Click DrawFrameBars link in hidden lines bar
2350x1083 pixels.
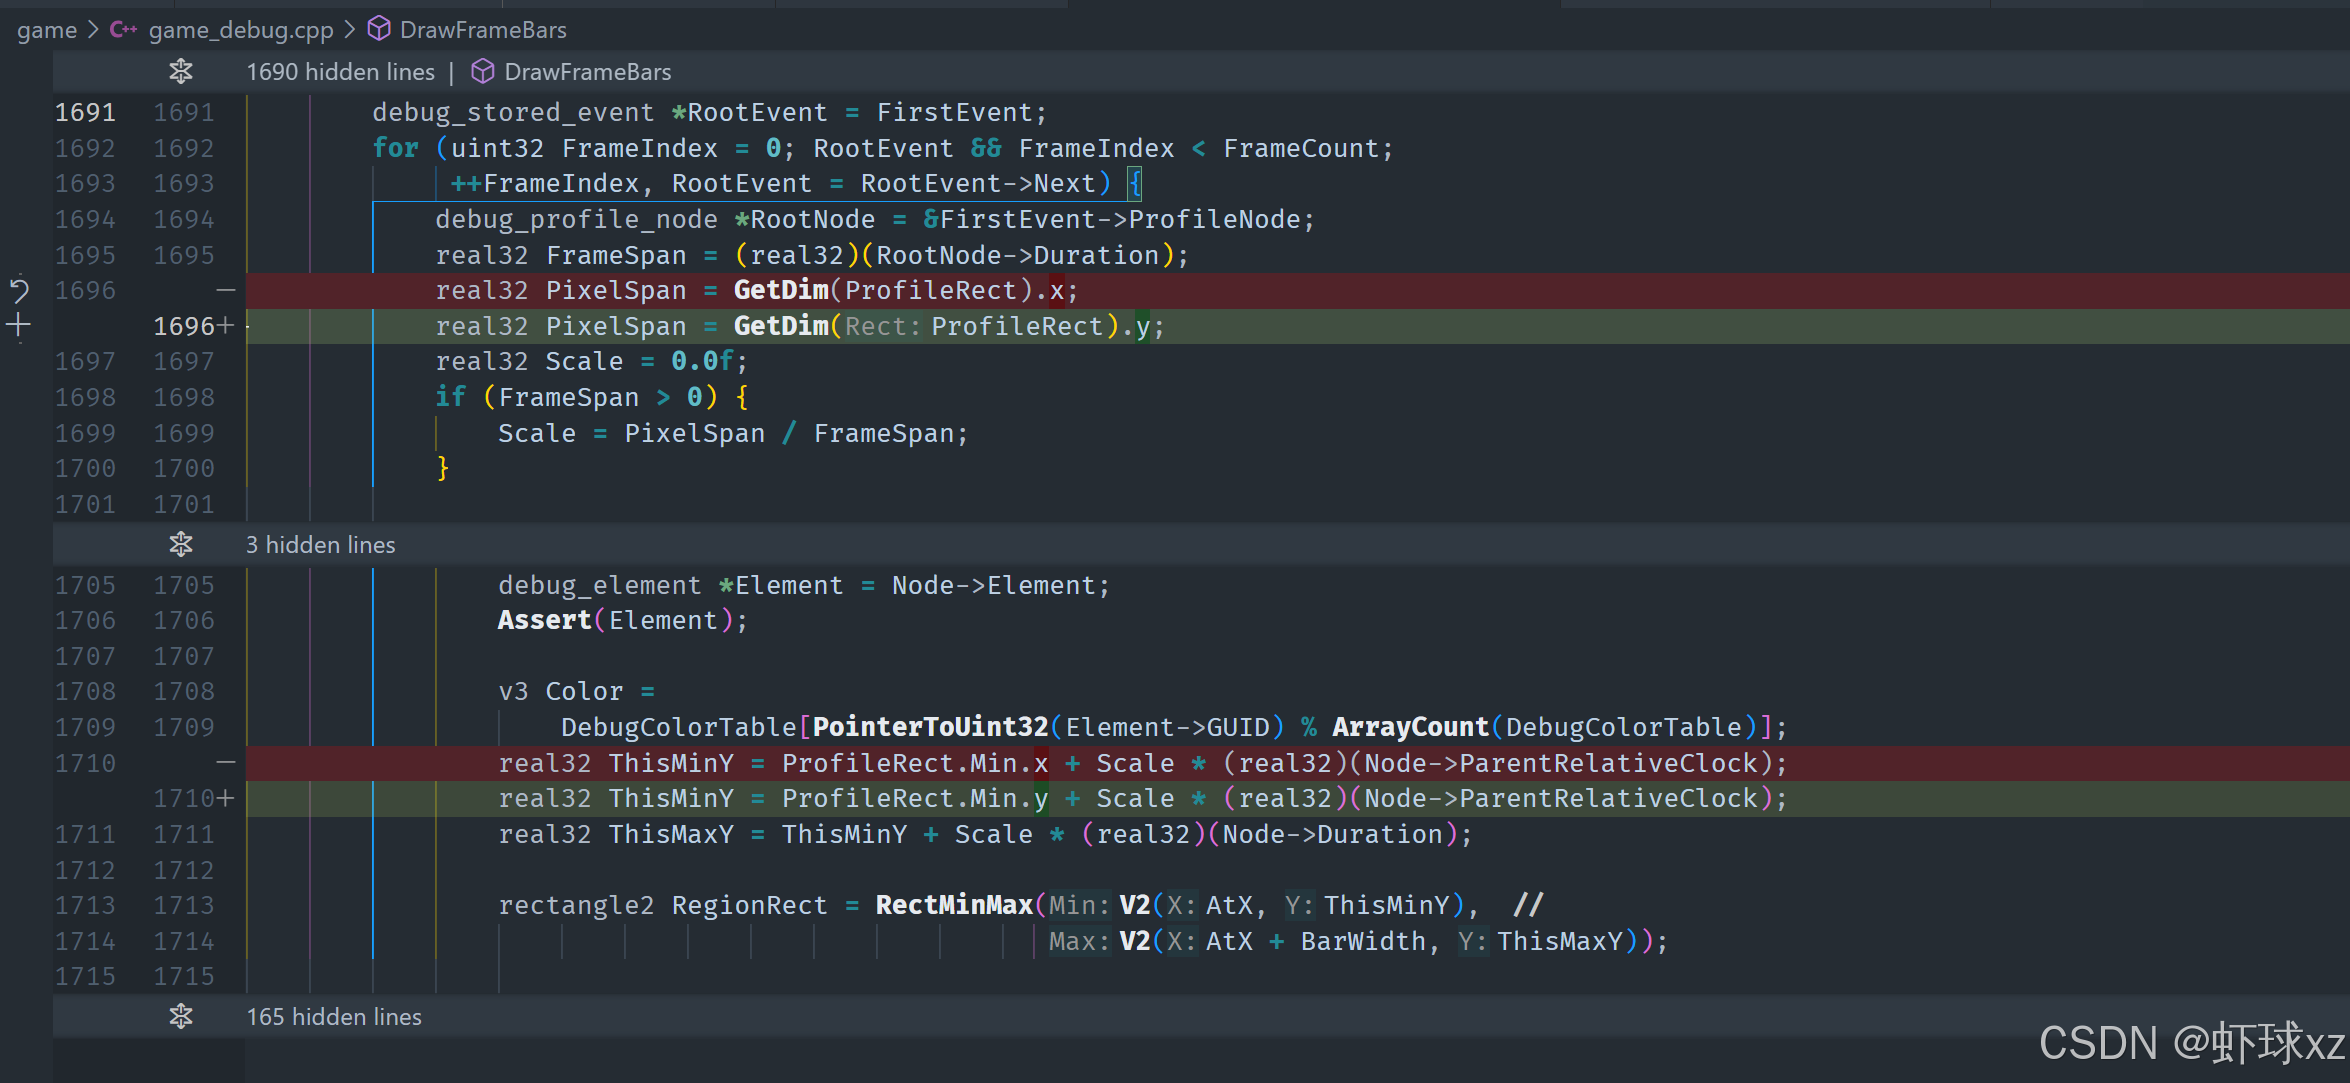(587, 72)
